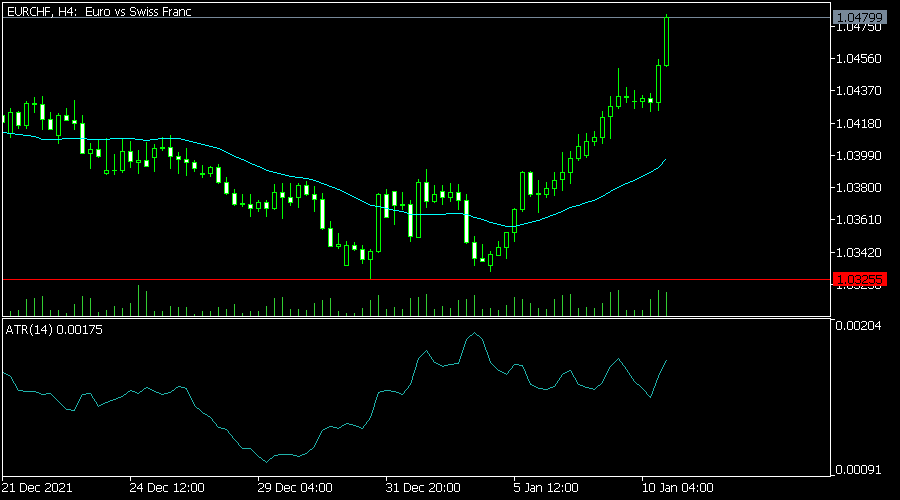The width and height of the screenshot is (900, 500).
Task: Click the ATR(14) 0.00175 indicator label
Action: point(54,330)
